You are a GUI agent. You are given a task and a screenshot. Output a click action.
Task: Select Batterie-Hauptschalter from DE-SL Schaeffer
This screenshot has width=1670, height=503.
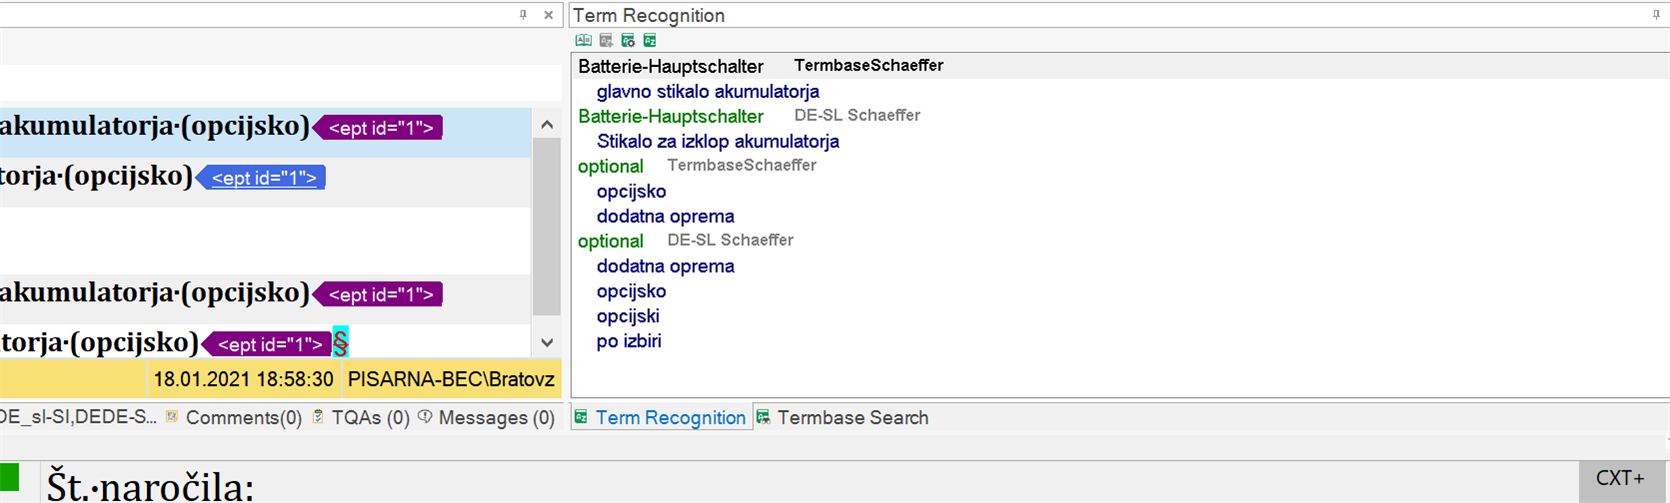click(x=671, y=117)
